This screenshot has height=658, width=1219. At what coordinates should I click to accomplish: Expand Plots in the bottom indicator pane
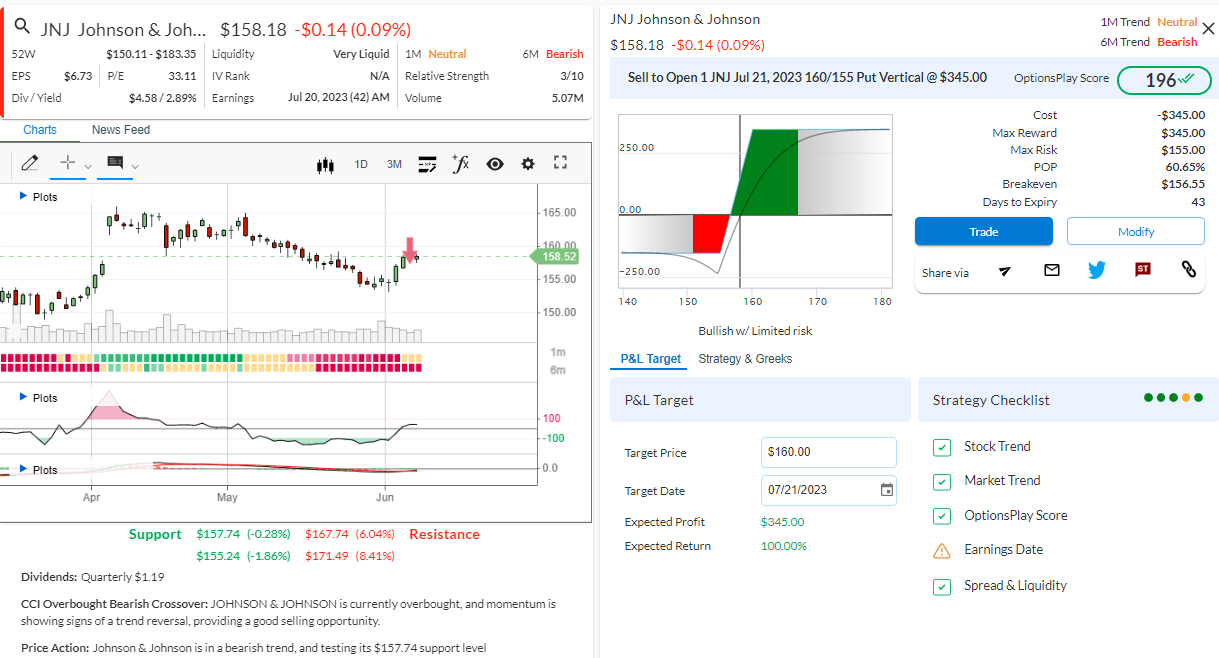point(39,470)
